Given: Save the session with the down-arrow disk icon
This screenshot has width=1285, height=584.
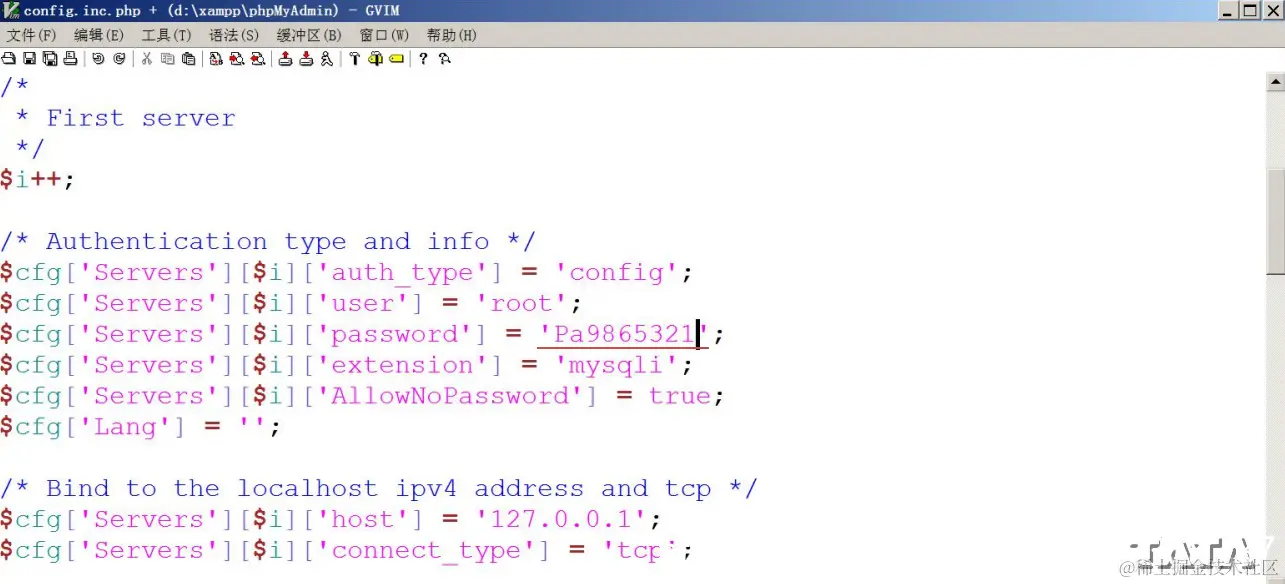Looking at the screenshot, I should (x=306, y=59).
